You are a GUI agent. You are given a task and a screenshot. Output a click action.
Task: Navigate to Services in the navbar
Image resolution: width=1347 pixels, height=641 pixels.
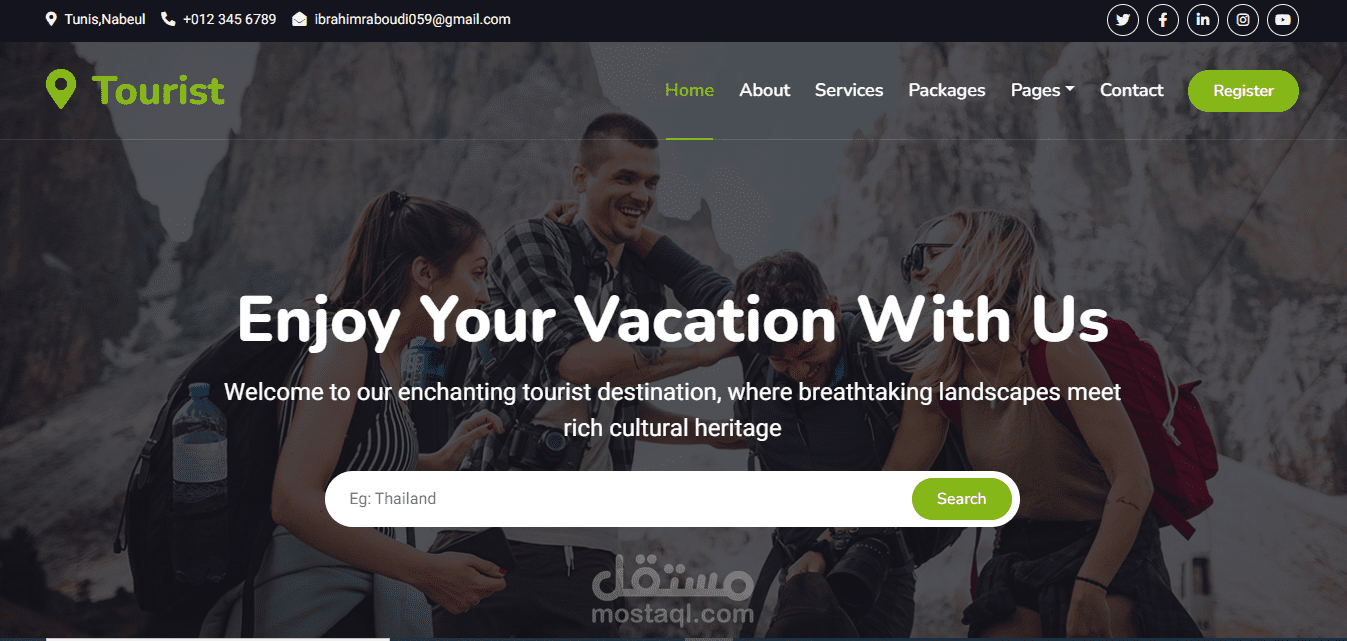click(x=849, y=90)
